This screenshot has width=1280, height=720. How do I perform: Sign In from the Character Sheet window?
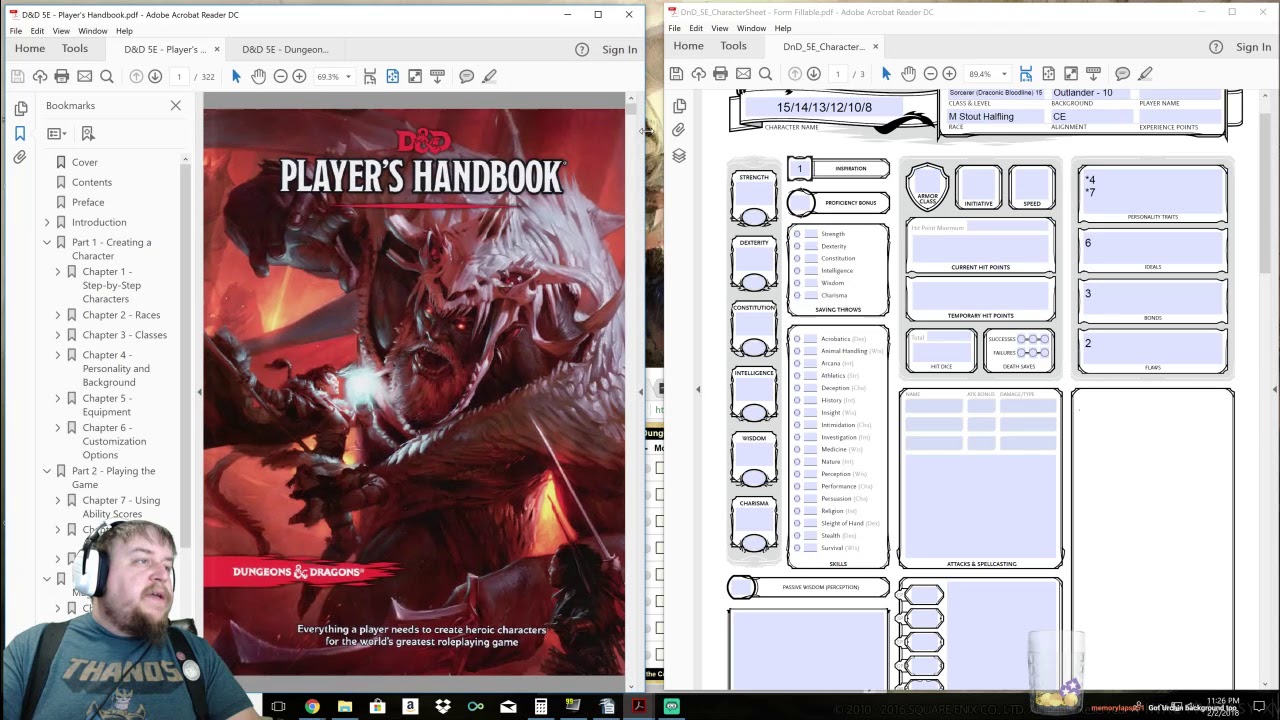point(1253,47)
